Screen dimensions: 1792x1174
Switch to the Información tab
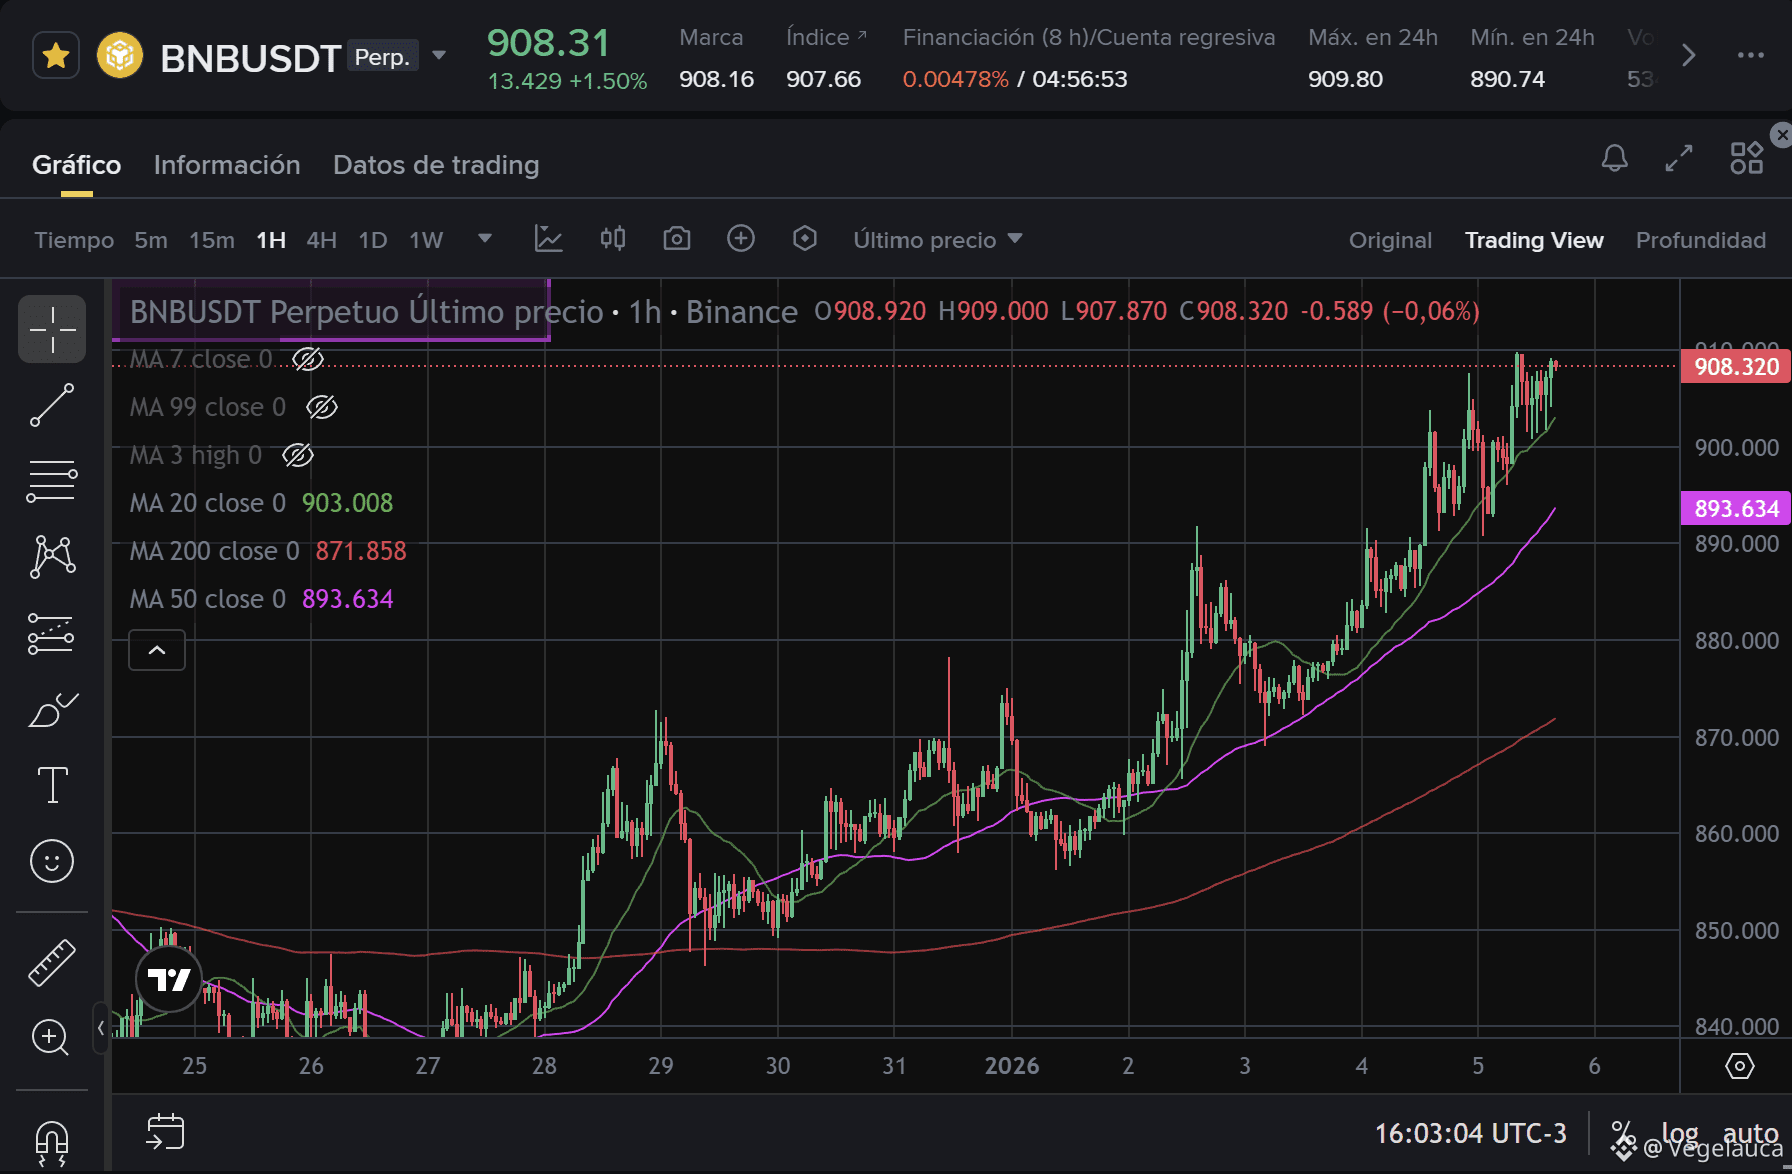(227, 165)
